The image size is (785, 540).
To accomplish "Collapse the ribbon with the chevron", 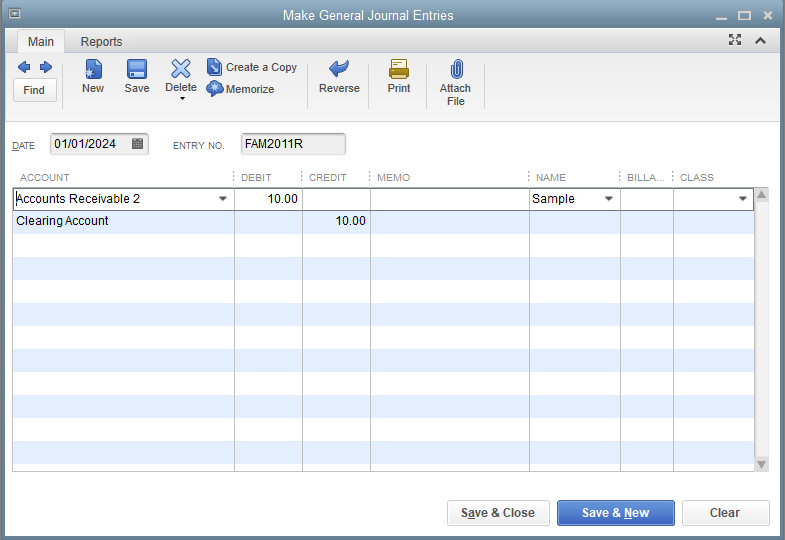I will [x=760, y=41].
